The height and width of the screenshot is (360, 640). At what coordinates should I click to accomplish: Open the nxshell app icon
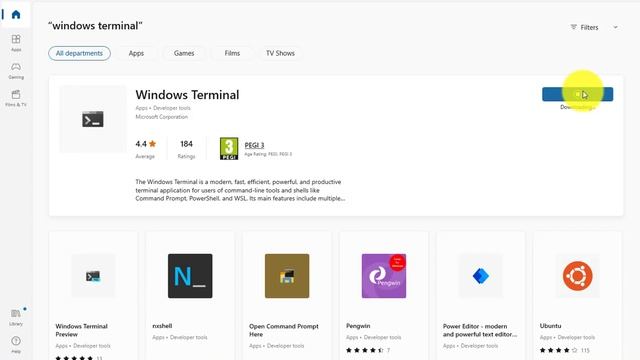pos(190,276)
